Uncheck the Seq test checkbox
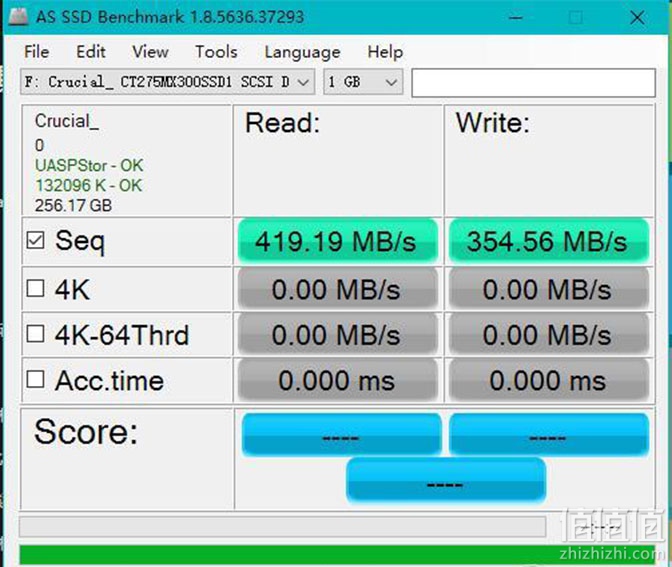This screenshot has height=567, width=672. pyautogui.click(x=35, y=240)
